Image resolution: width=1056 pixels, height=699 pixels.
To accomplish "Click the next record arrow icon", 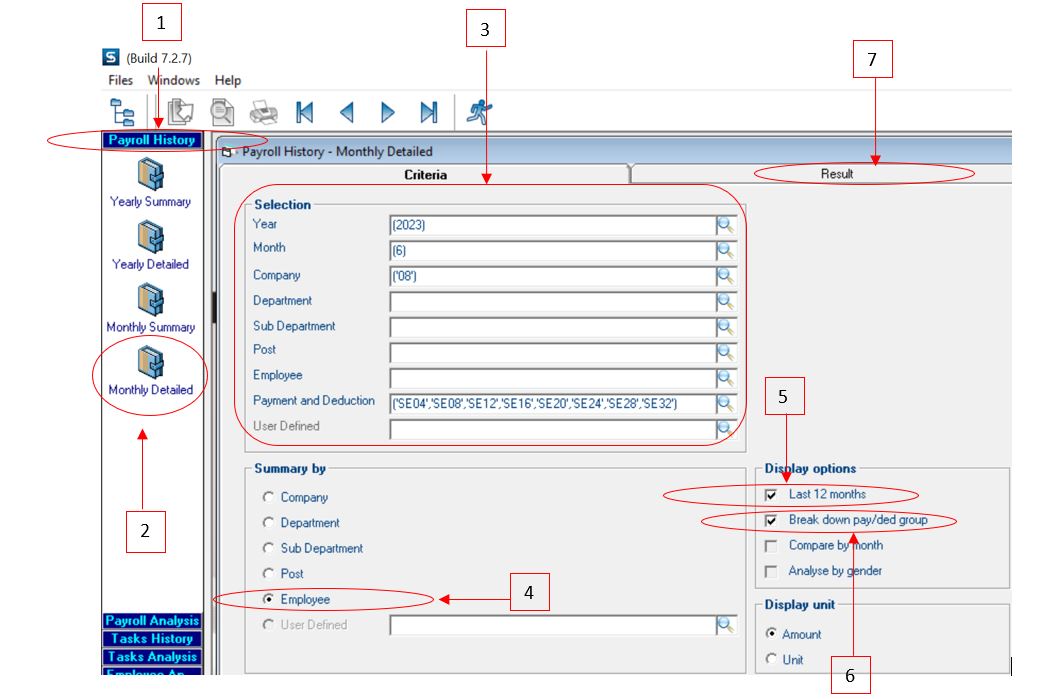I will click(388, 112).
